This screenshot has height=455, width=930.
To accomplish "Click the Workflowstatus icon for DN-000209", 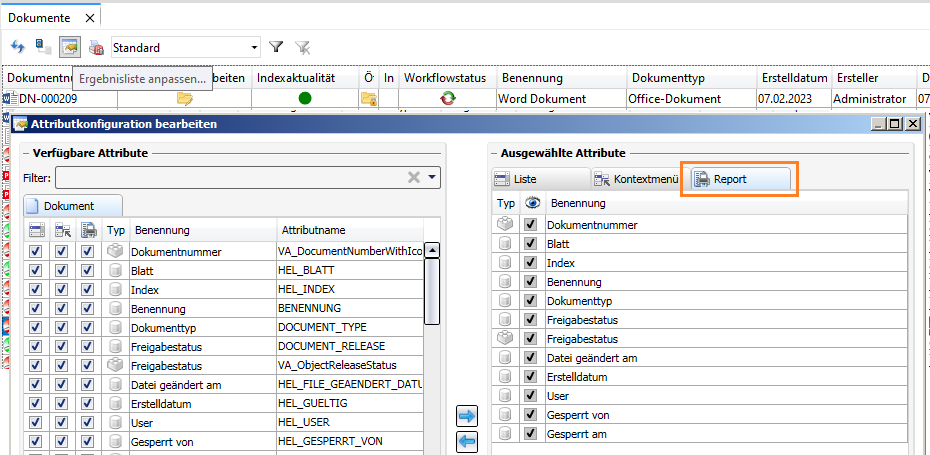I will [x=447, y=98].
